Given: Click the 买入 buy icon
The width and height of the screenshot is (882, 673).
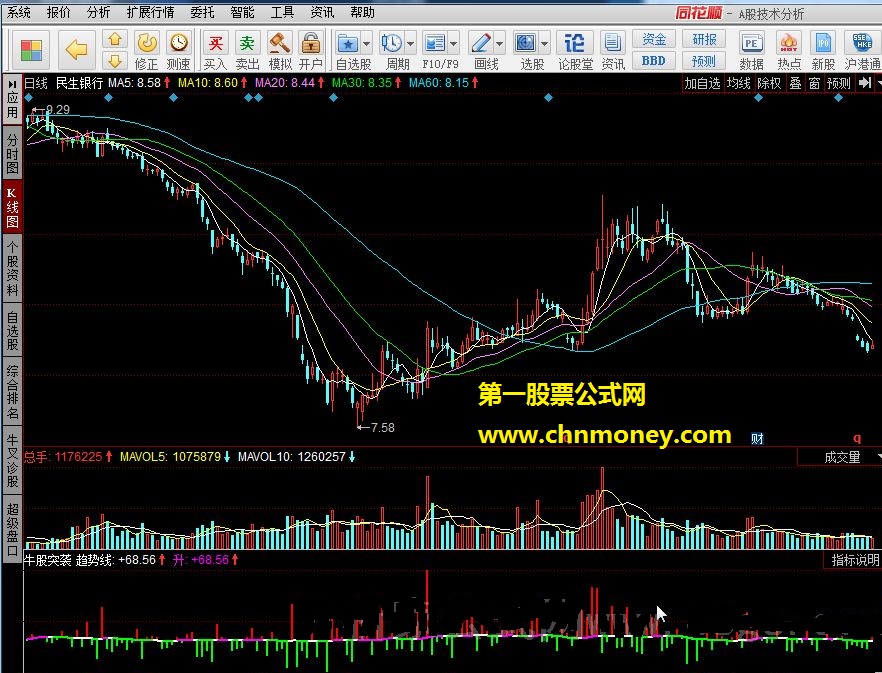Looking at the screenshot, I should pyautogui.click(x=215, y=43).
